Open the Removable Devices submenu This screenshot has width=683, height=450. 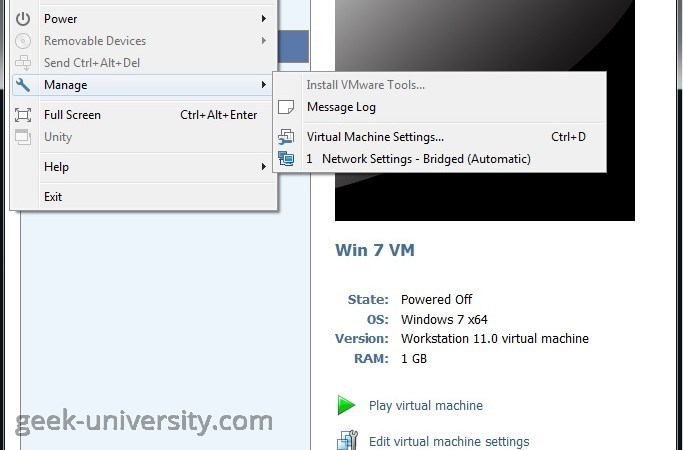point(142,41)
